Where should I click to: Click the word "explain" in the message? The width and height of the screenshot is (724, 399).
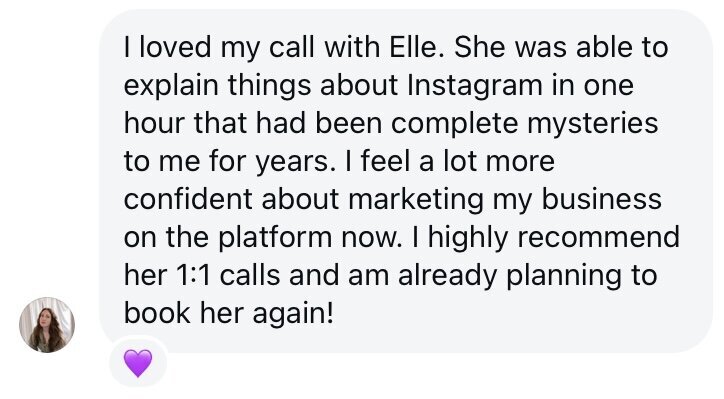pyautogui.click(x=171, y=86)
